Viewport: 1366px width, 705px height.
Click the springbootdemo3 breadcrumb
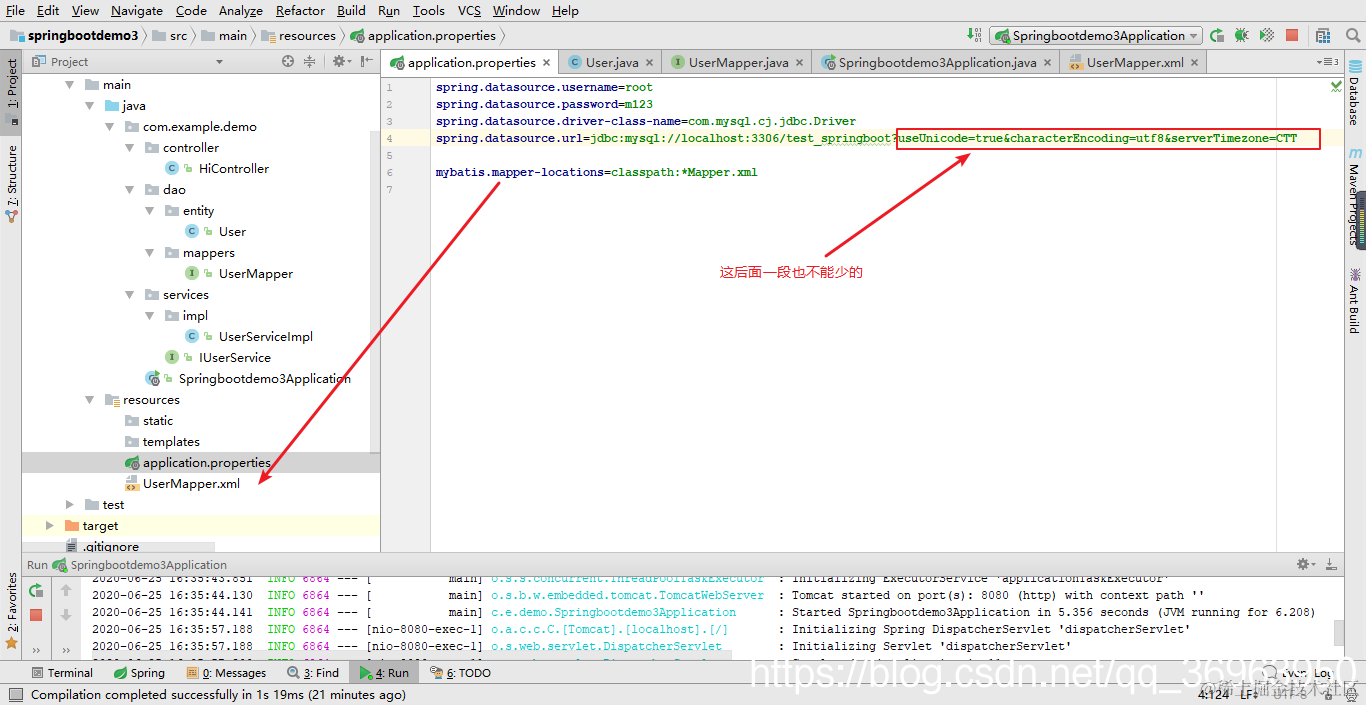75,35
